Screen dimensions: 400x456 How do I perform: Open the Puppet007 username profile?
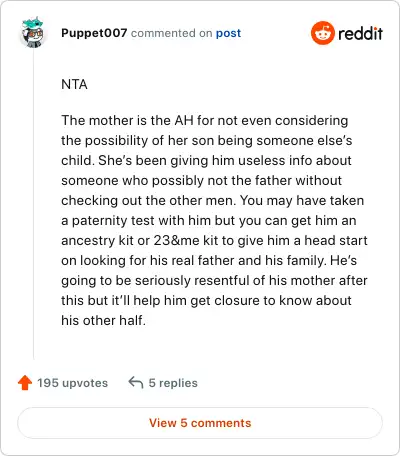pos(94,33)
